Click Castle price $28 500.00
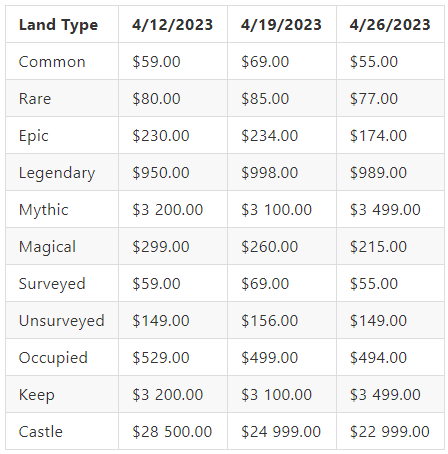The height and width of the screenshot is (454, 448). 172,432
